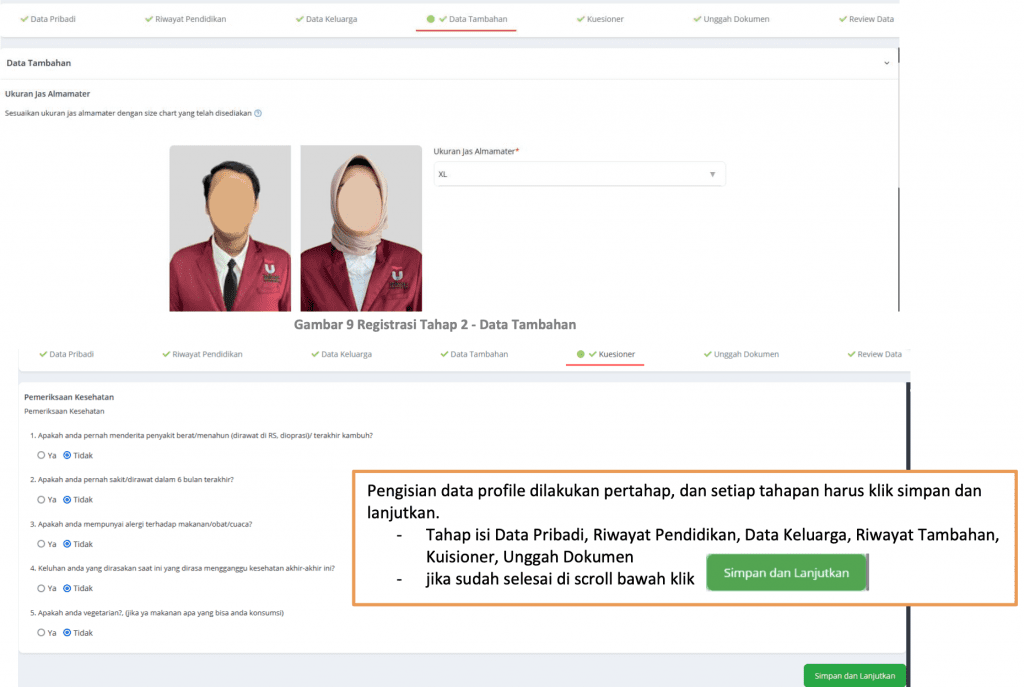Viewport: 1024px width, 687px height.
Task: Choose "Ya" for the allergy question 3
Action: point(41,544)
